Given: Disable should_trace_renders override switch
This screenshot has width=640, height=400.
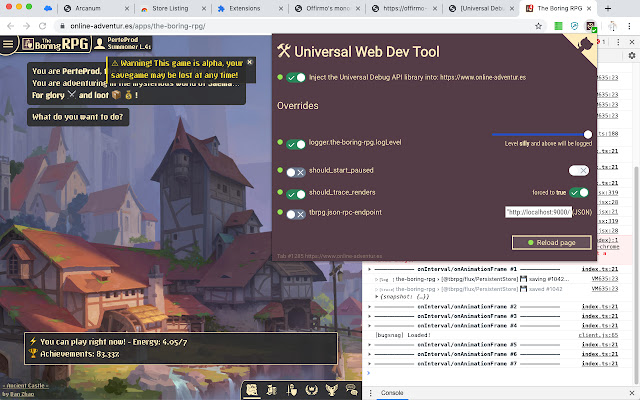Looking at the screenshot, I should (x=296, y=194).
